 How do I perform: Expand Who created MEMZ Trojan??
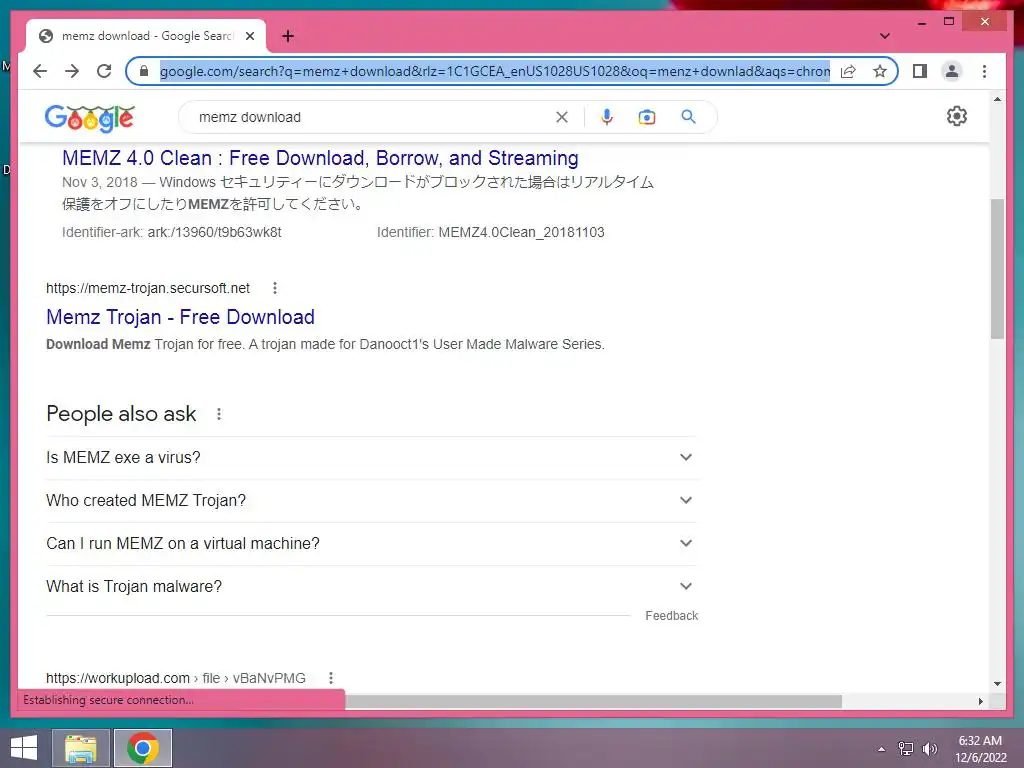point(371,500)
